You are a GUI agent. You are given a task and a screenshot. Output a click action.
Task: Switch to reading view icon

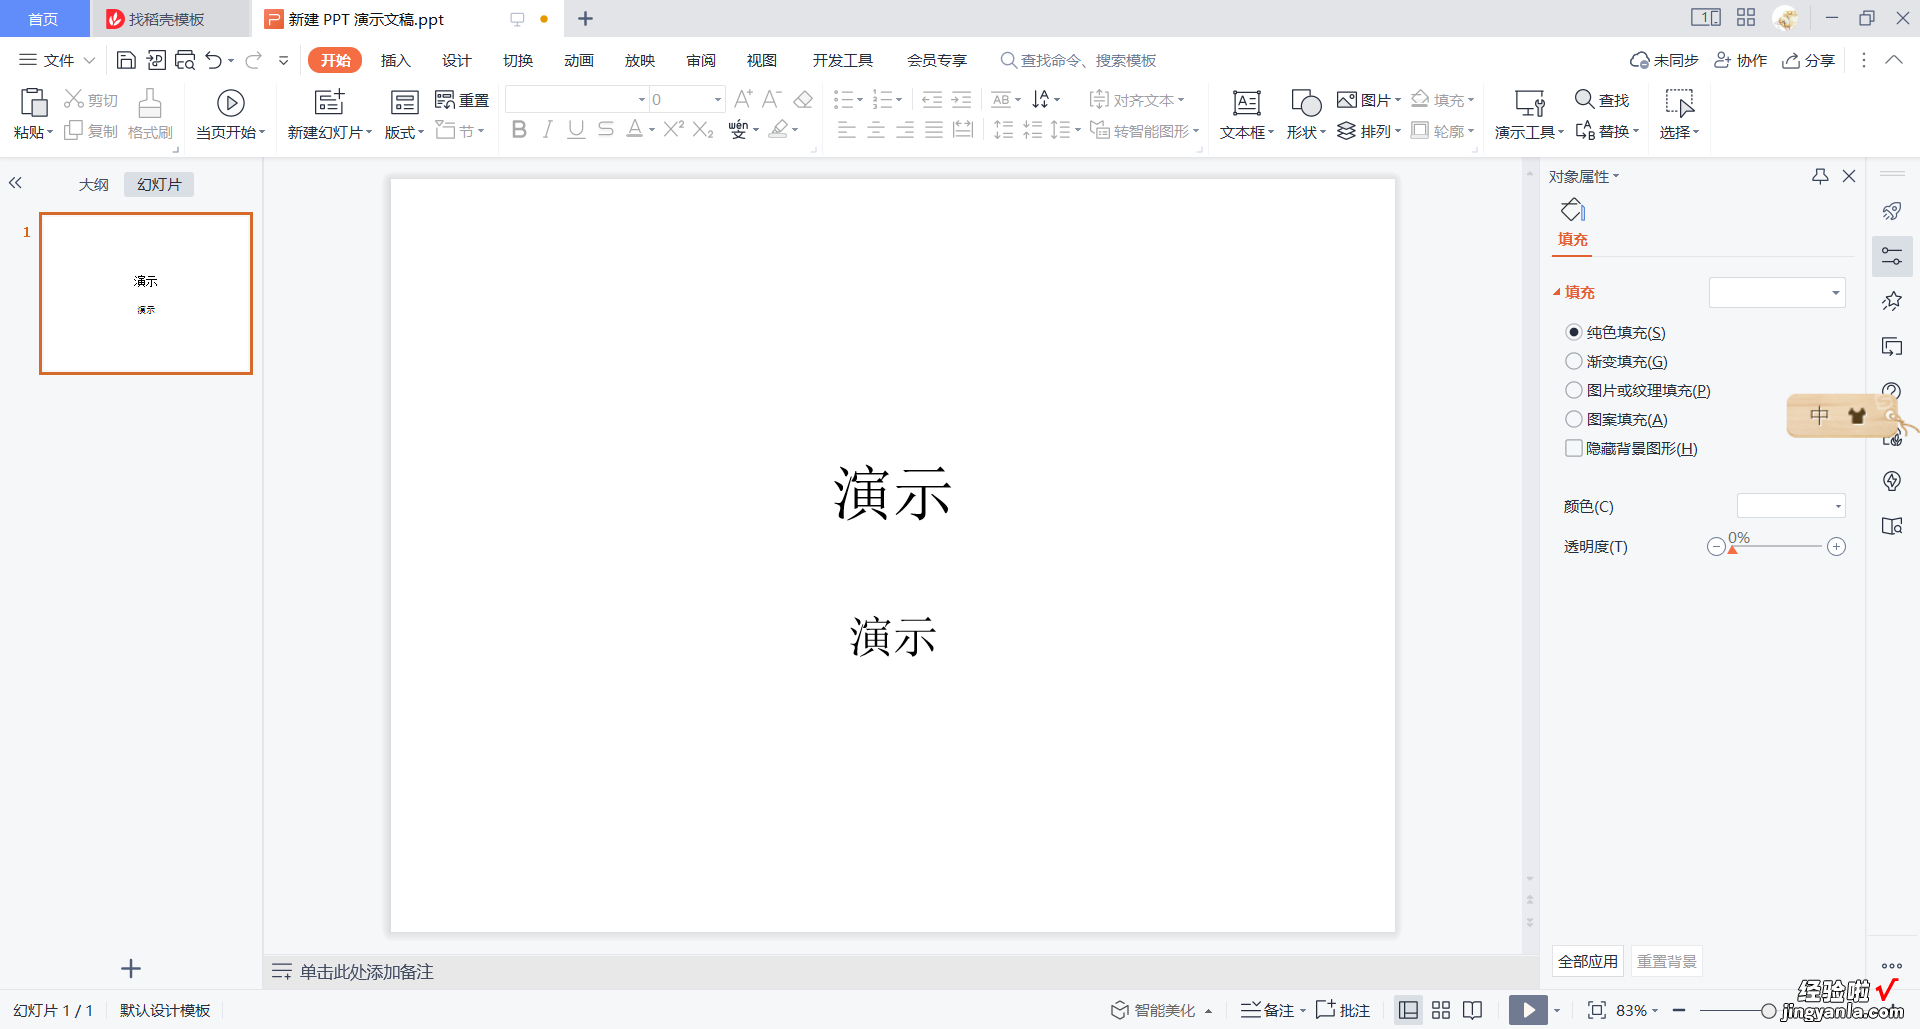coord(1472,1010)
